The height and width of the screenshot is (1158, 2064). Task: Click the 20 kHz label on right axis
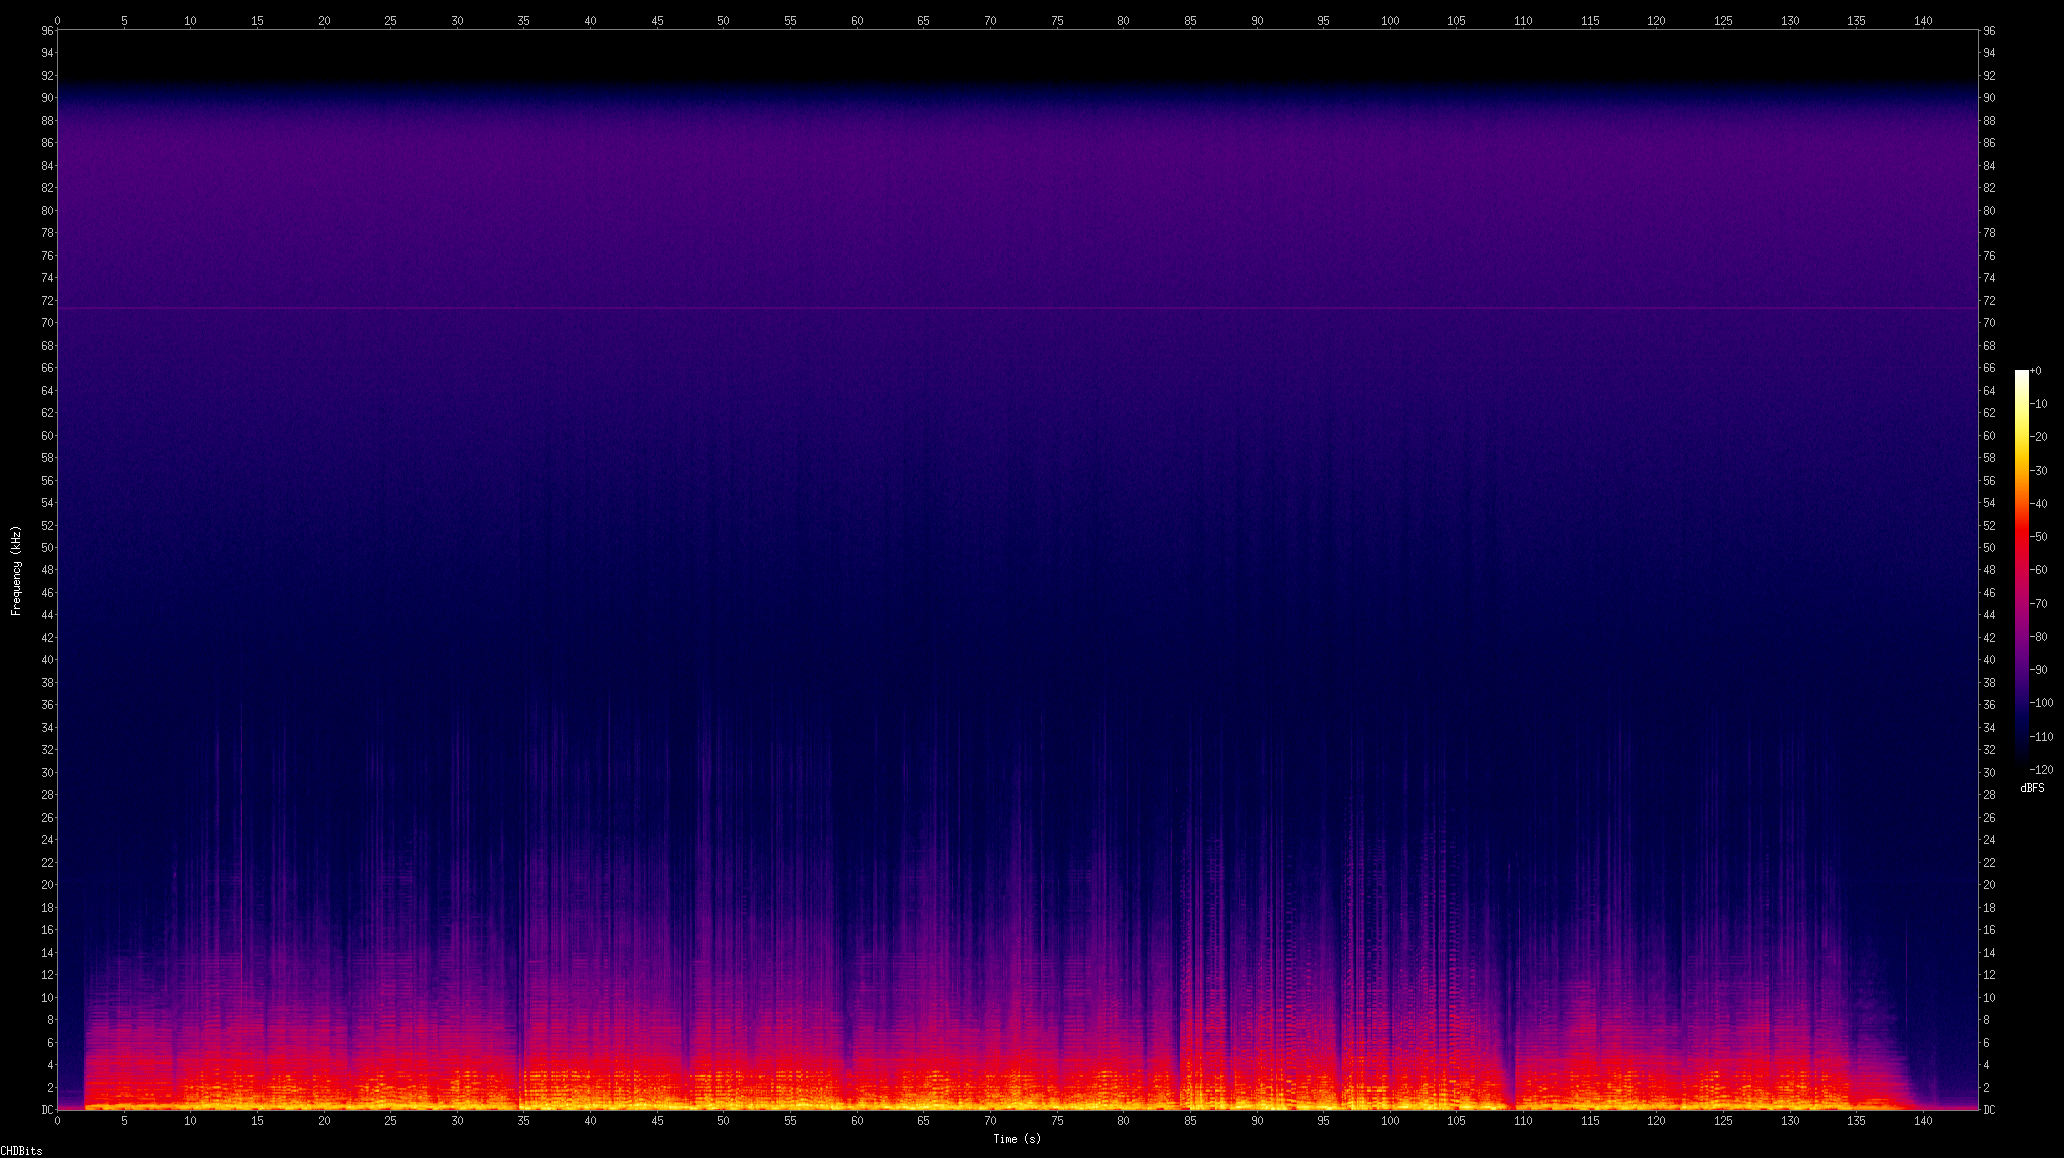(x=1989, y=885)
